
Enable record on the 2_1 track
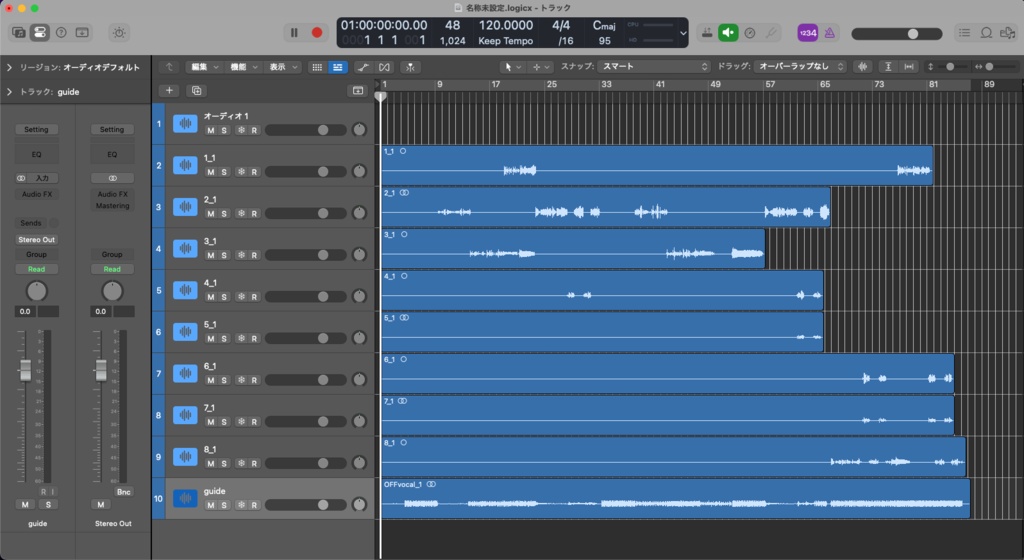coord(254,214)
